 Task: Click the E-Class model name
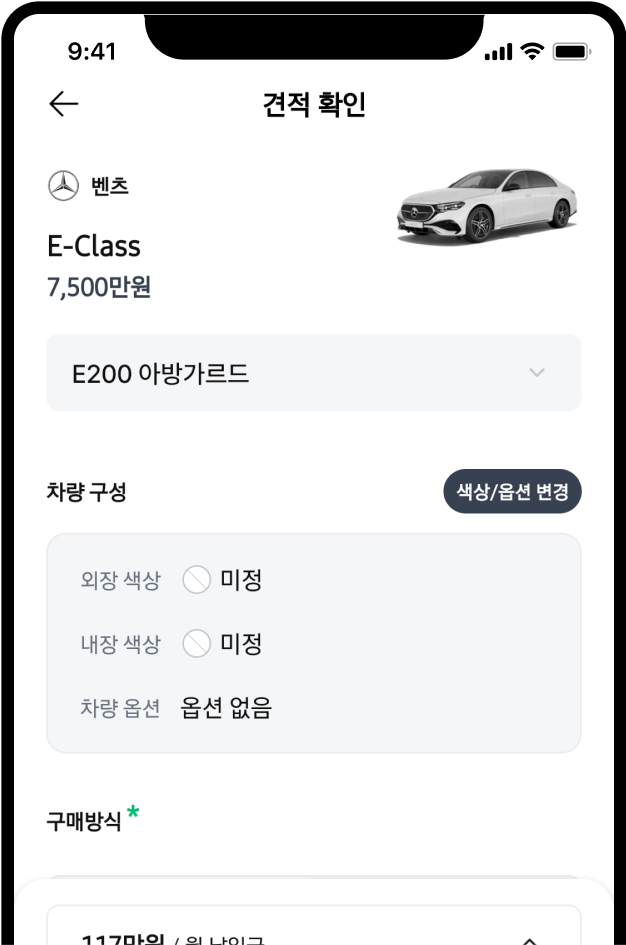pos(94,246)
